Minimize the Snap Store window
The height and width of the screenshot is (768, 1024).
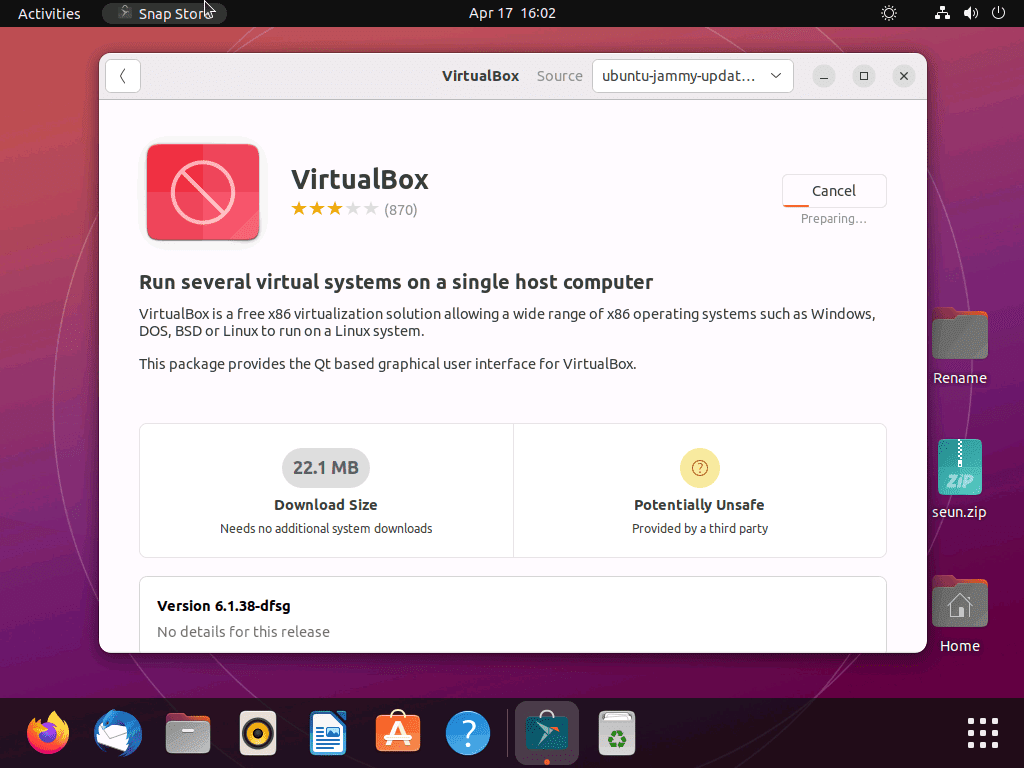coord(824,76)
